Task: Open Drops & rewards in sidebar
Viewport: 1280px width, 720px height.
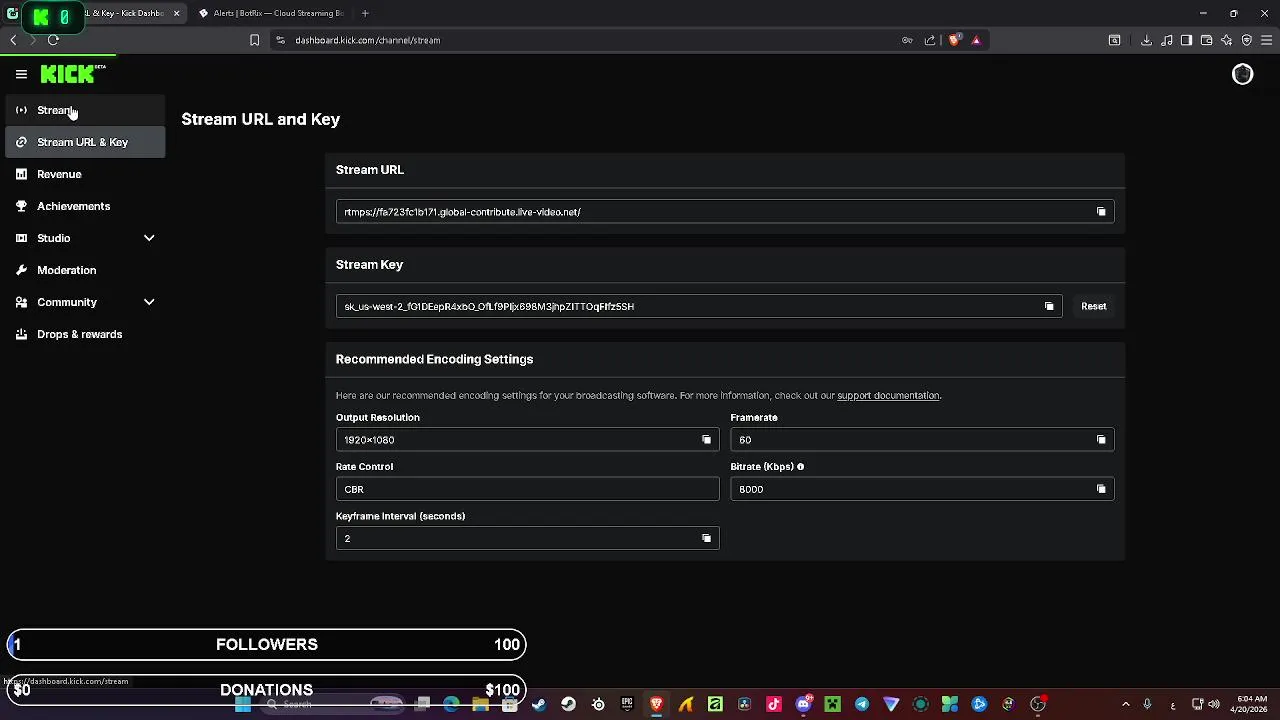Action: point(83,334)
